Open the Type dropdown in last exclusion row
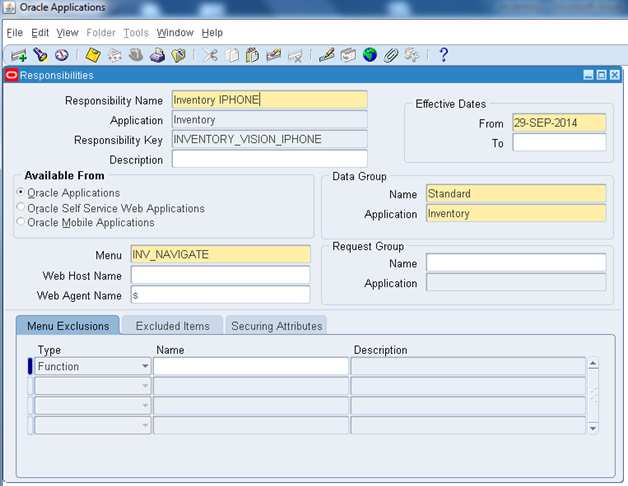The height and width of the screenshot is (486, 628). (x=146, y=426)
